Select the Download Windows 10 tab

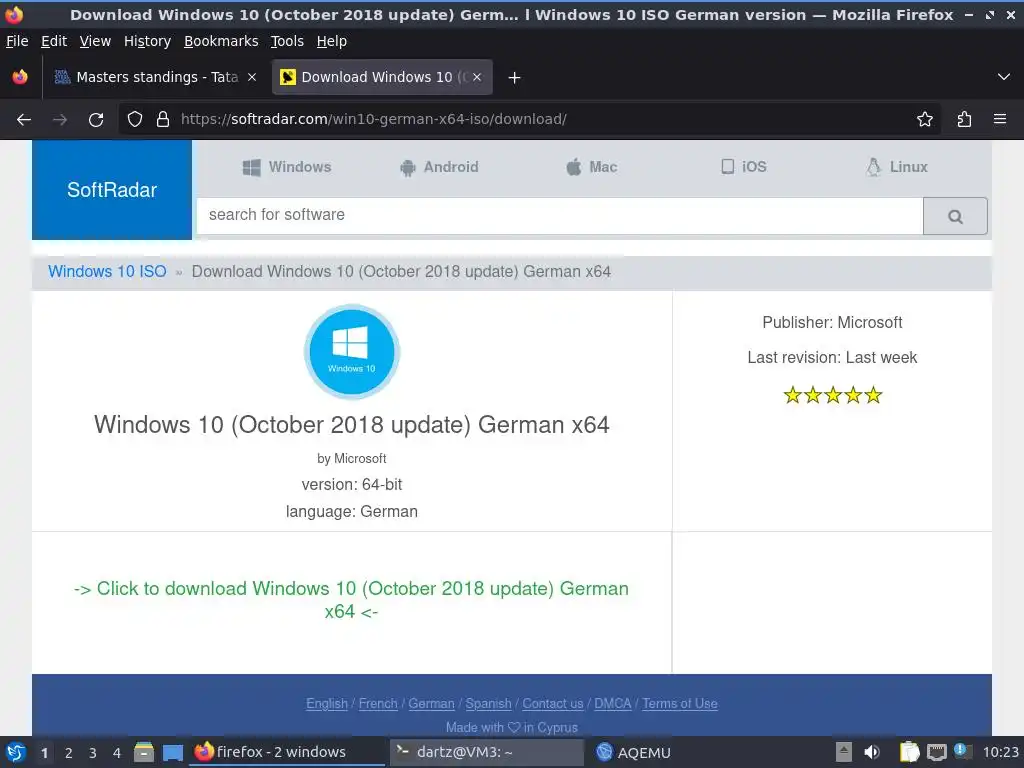click(382, 77)
